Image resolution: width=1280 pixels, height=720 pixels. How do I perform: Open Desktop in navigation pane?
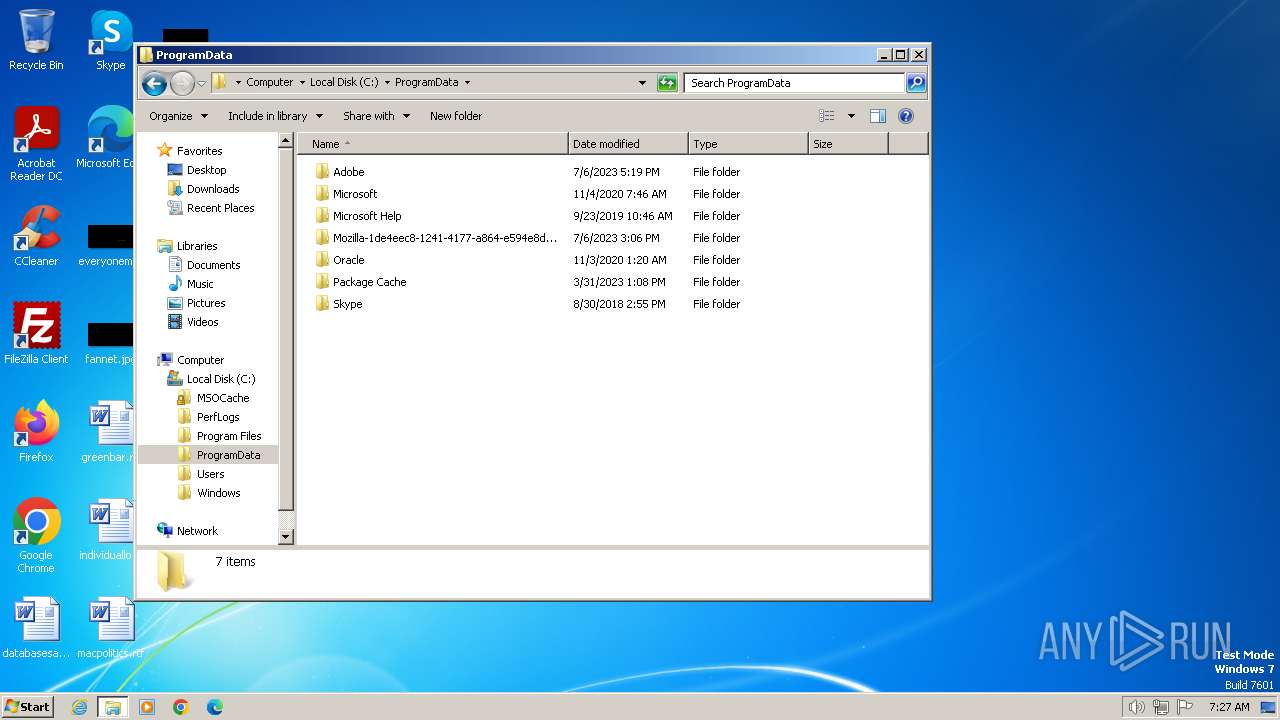point(206,170)
